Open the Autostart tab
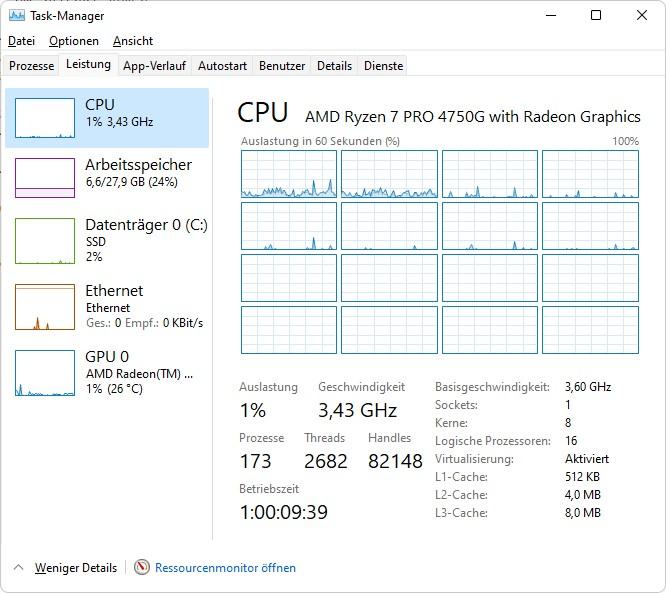Image resolution: width=666 pixels, height=593 pixels. (x=222, y=66)
